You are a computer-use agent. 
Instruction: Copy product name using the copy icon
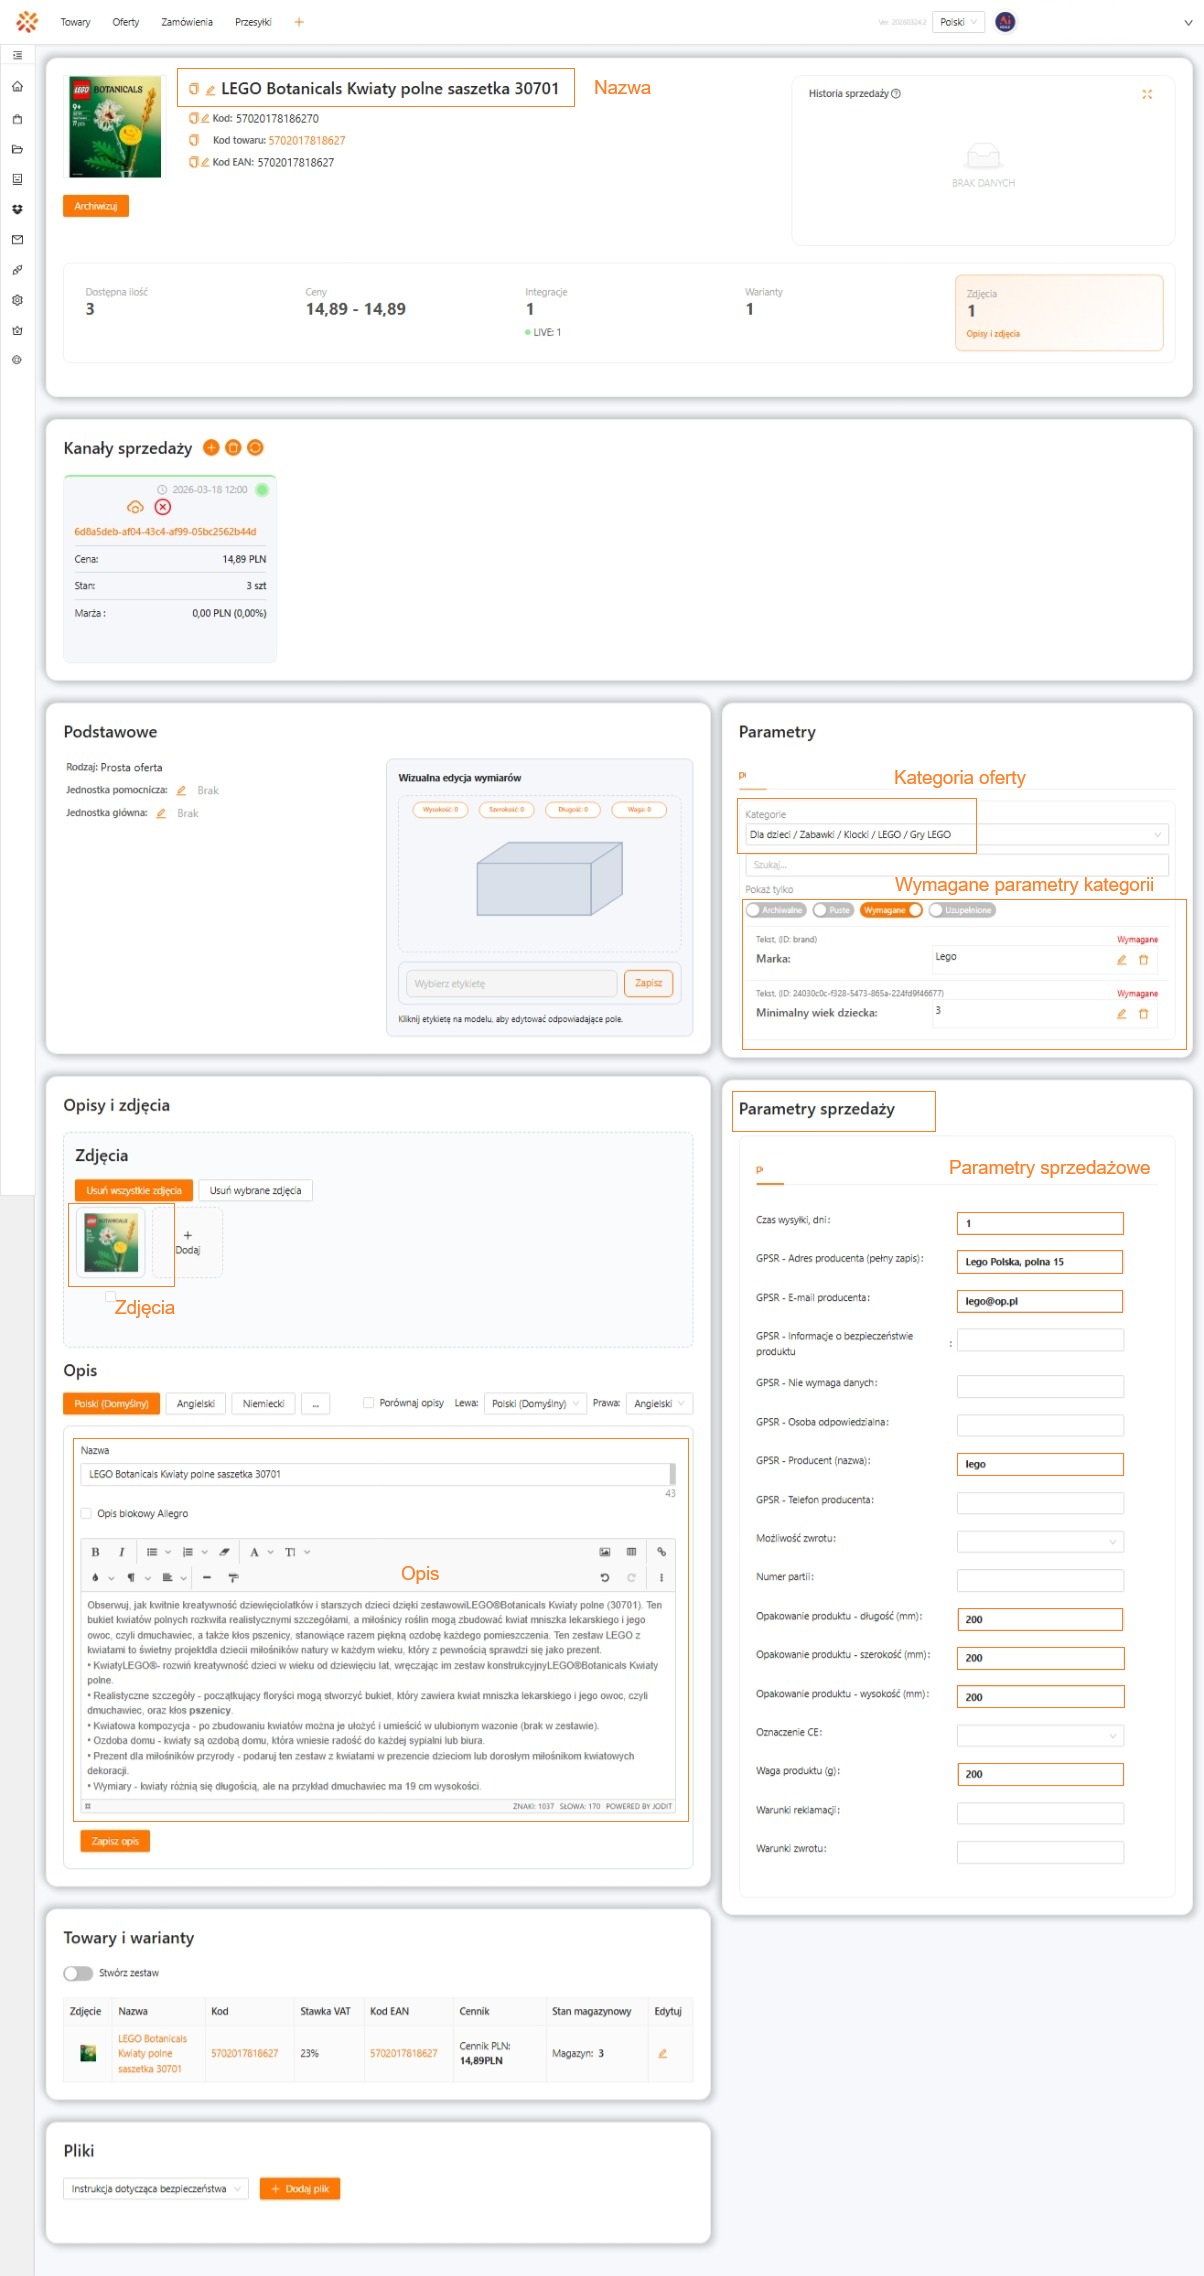tap(194, 89)
